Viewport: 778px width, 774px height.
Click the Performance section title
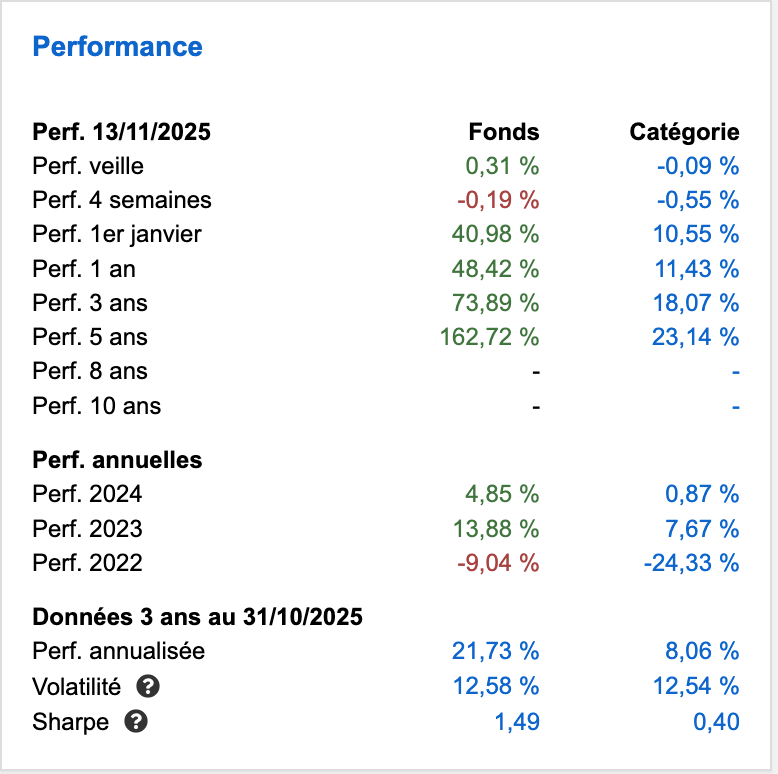pyautogui.click(x=118, y=47)
